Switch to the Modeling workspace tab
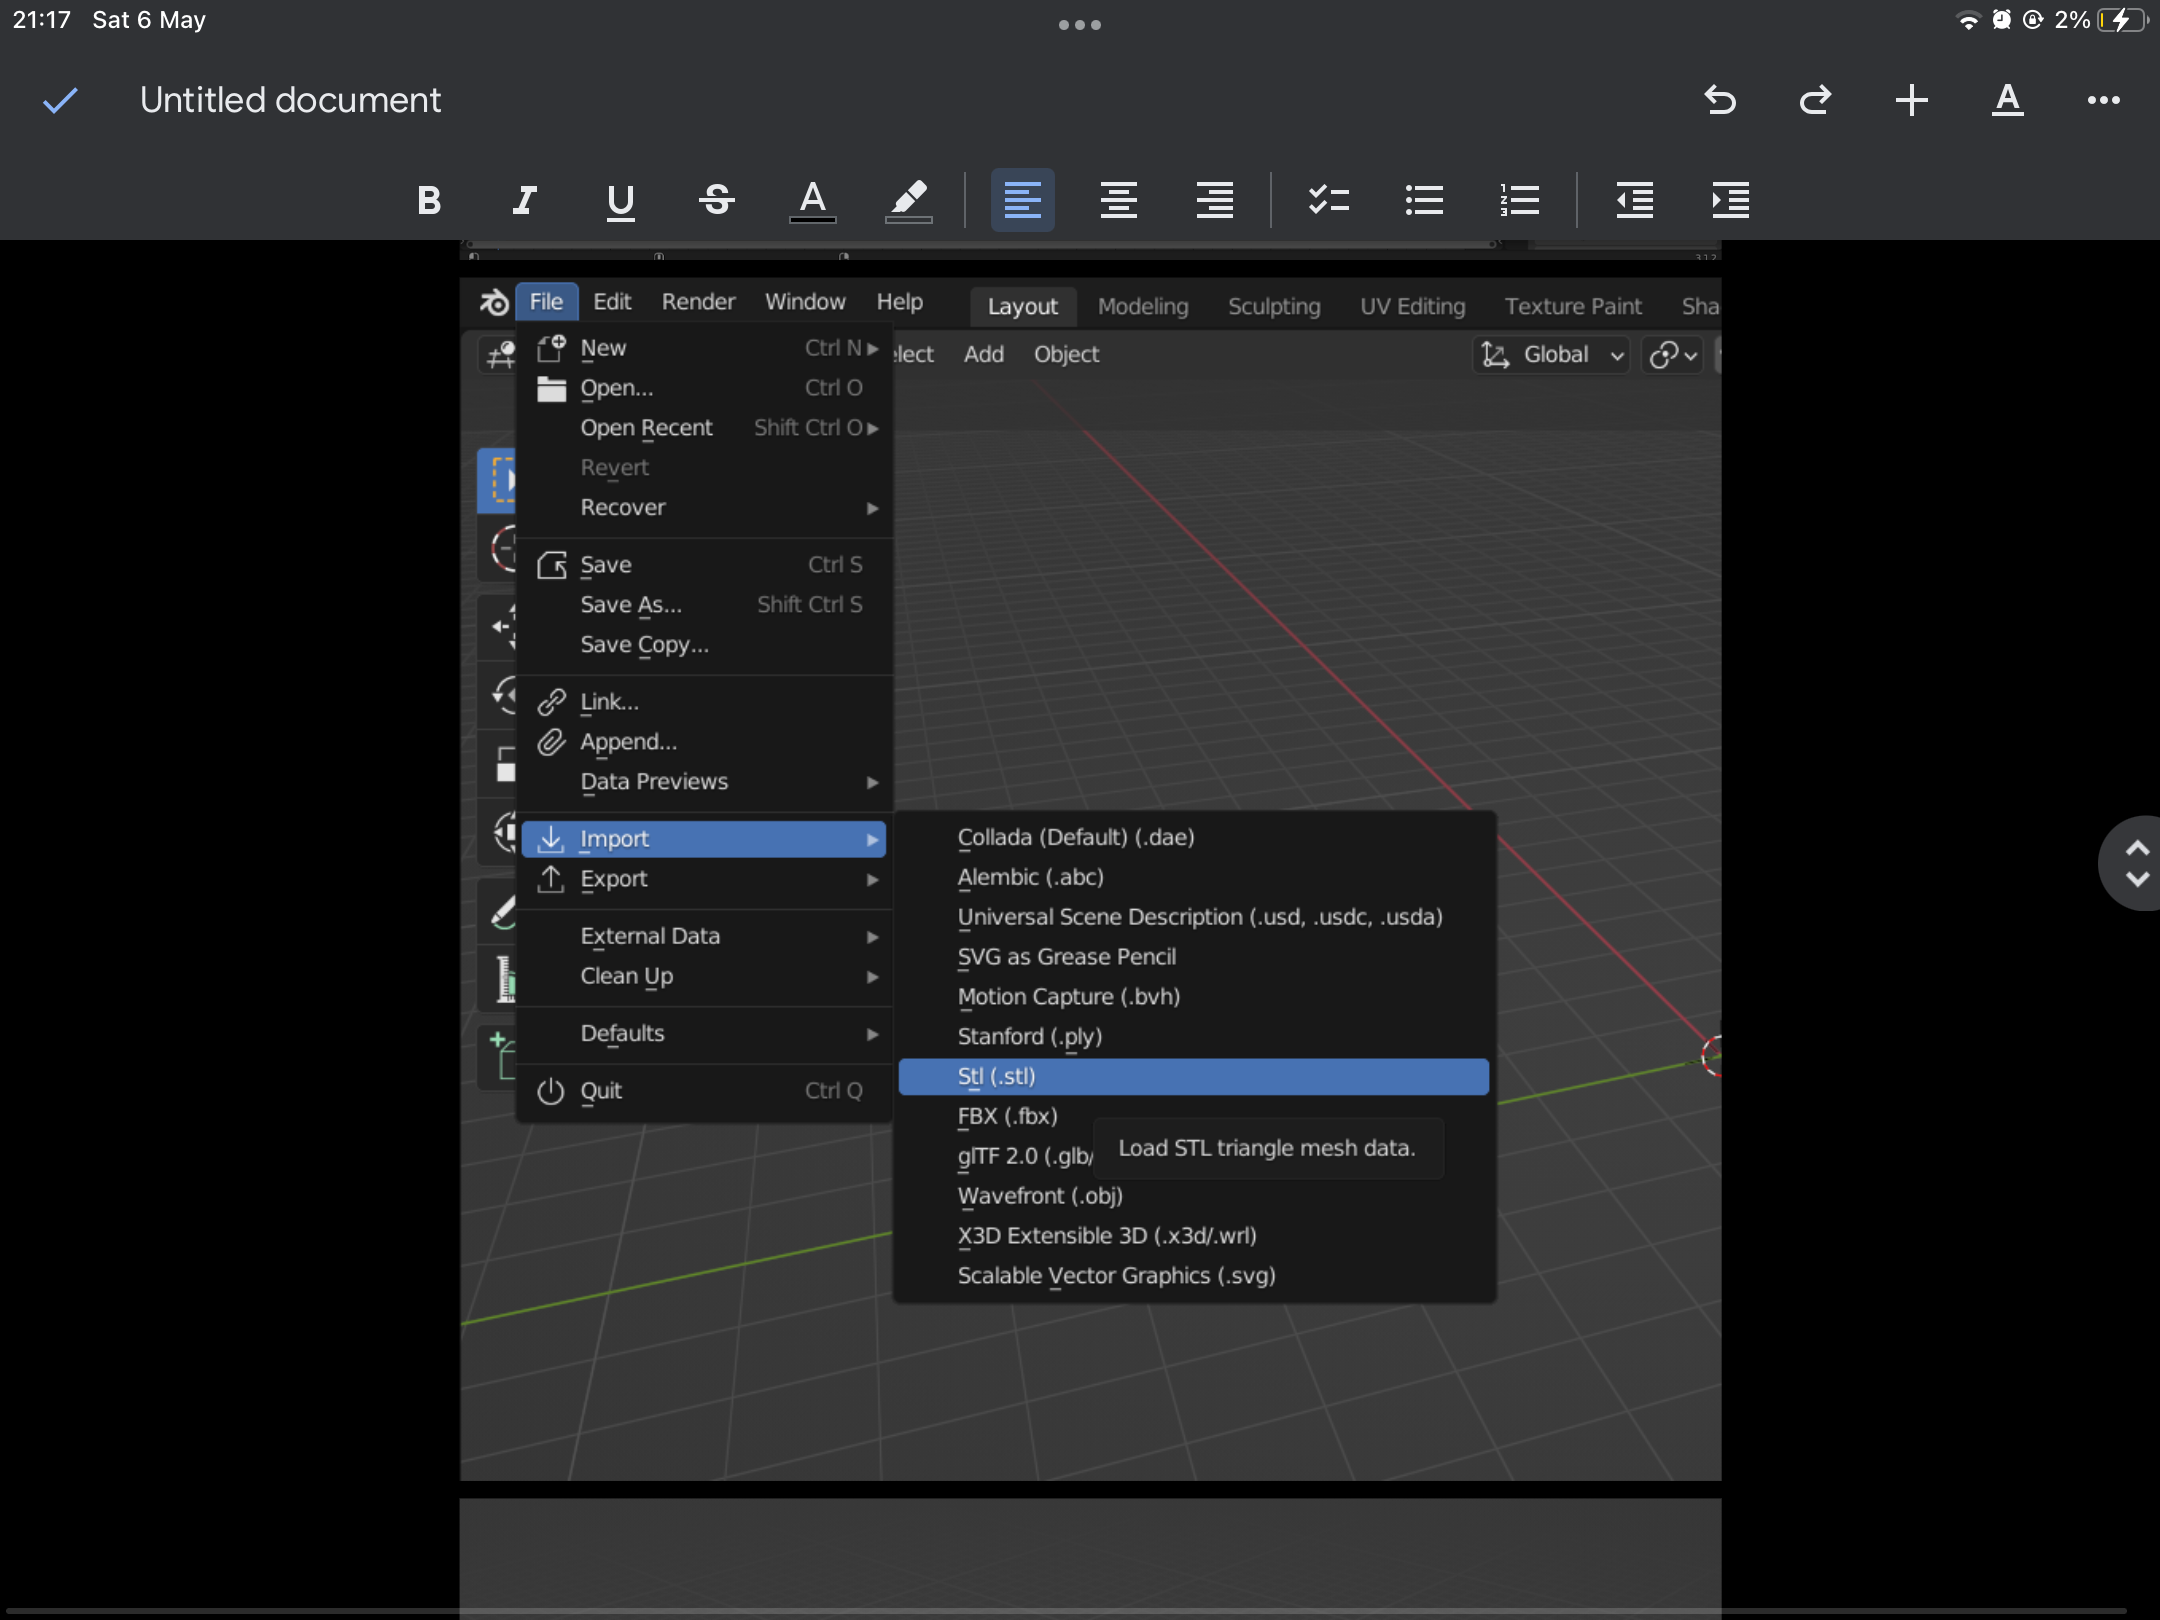The height and width of the screenshot is (1620, 2160). [x=1143, y=306]
